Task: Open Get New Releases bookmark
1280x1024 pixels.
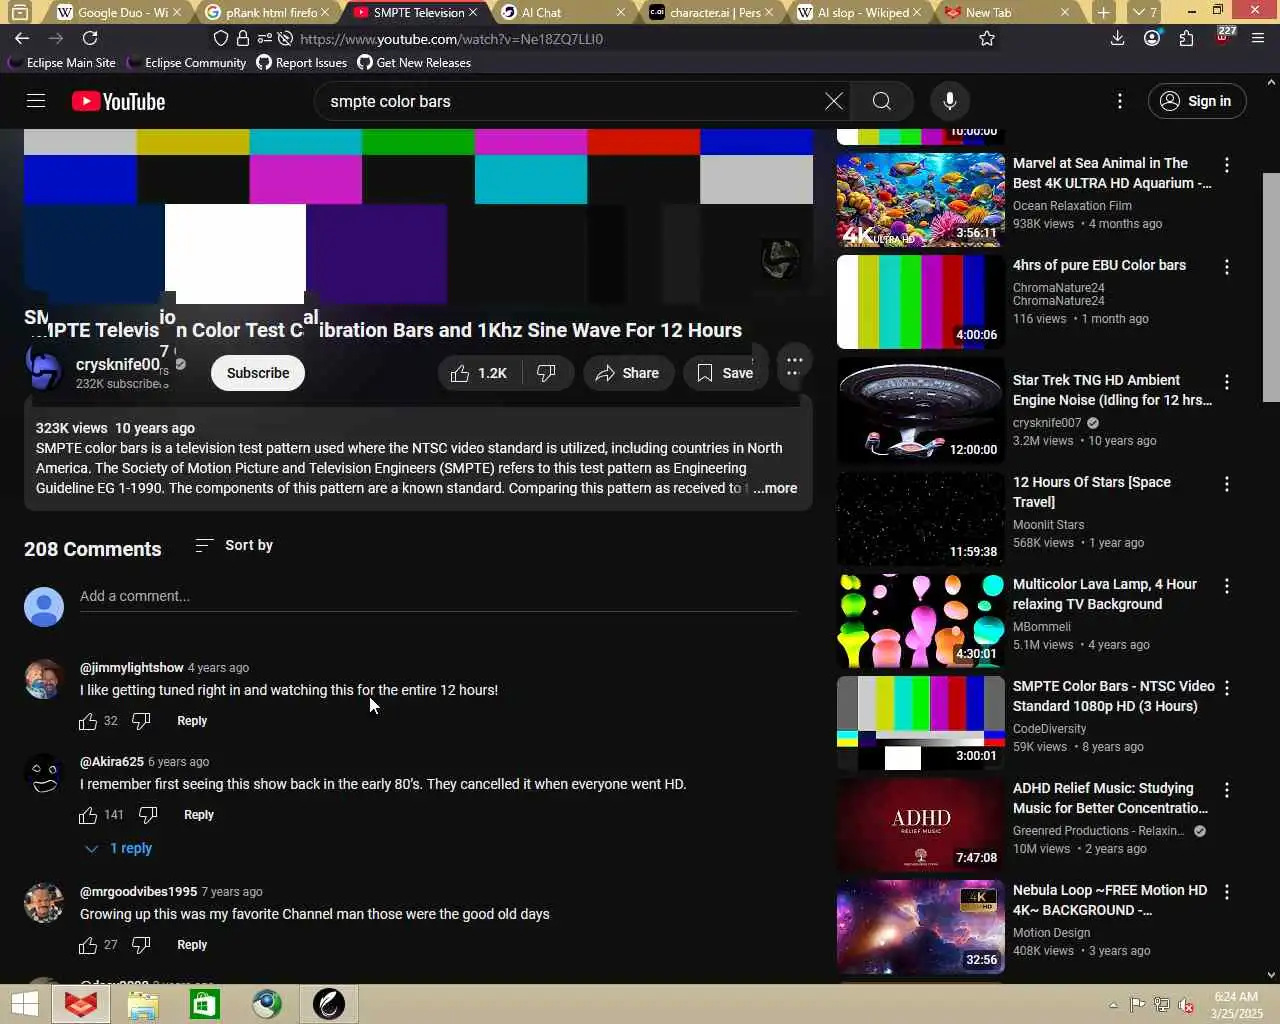Action: pyautogui.click(x=414, y=62)
